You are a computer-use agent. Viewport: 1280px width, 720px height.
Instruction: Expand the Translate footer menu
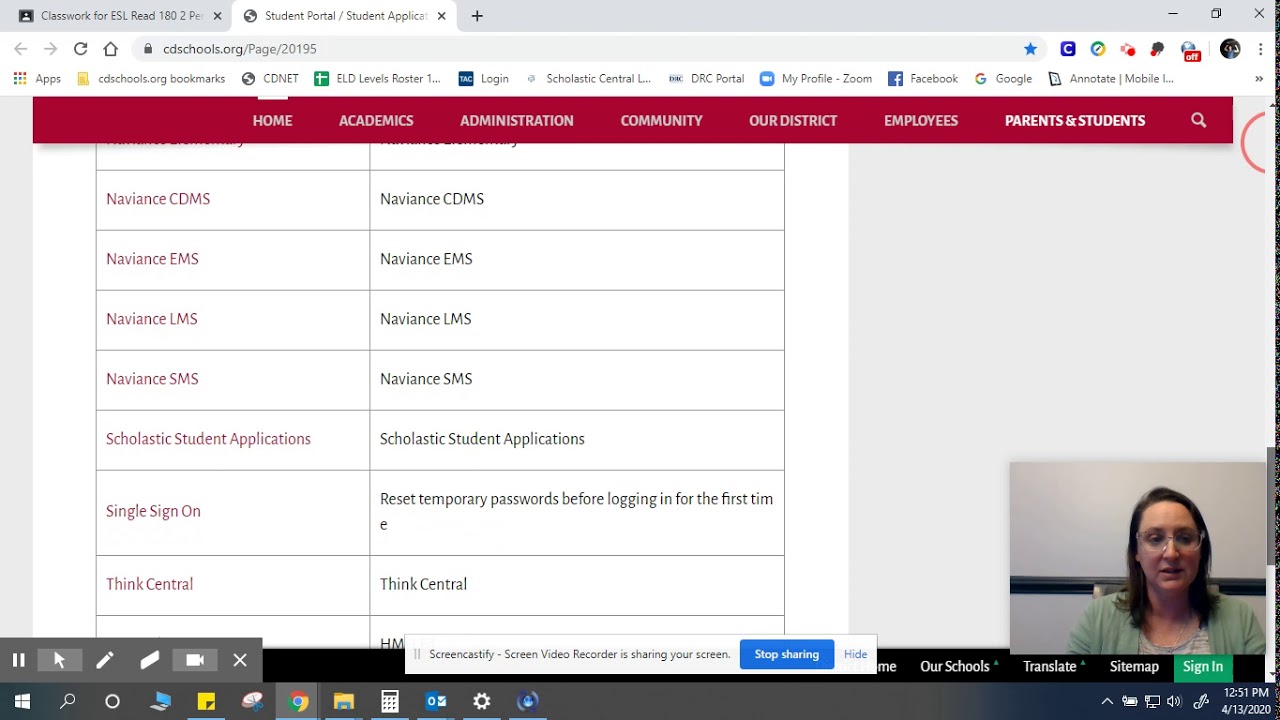[x=1054, y=666]
